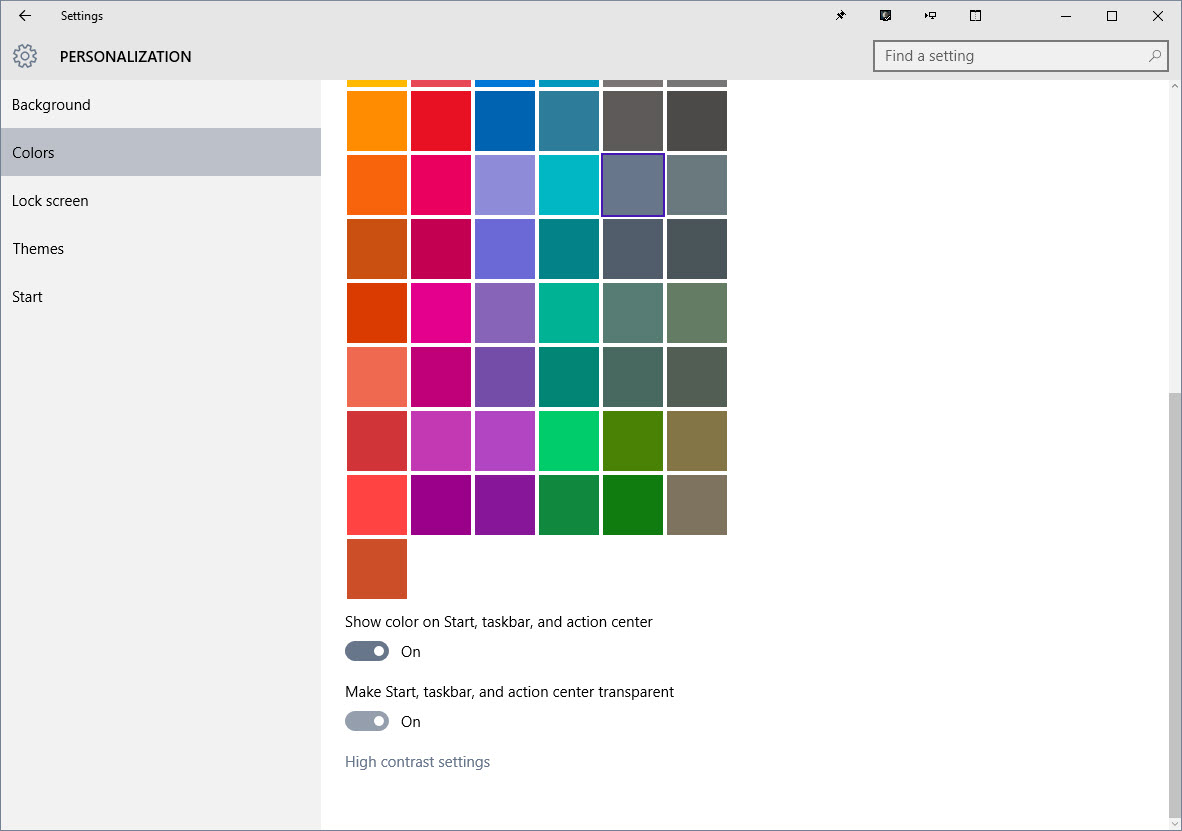Click the pin icon in title bar
This screenshot has height=831, width=1182.
click(x=841, y=16)
